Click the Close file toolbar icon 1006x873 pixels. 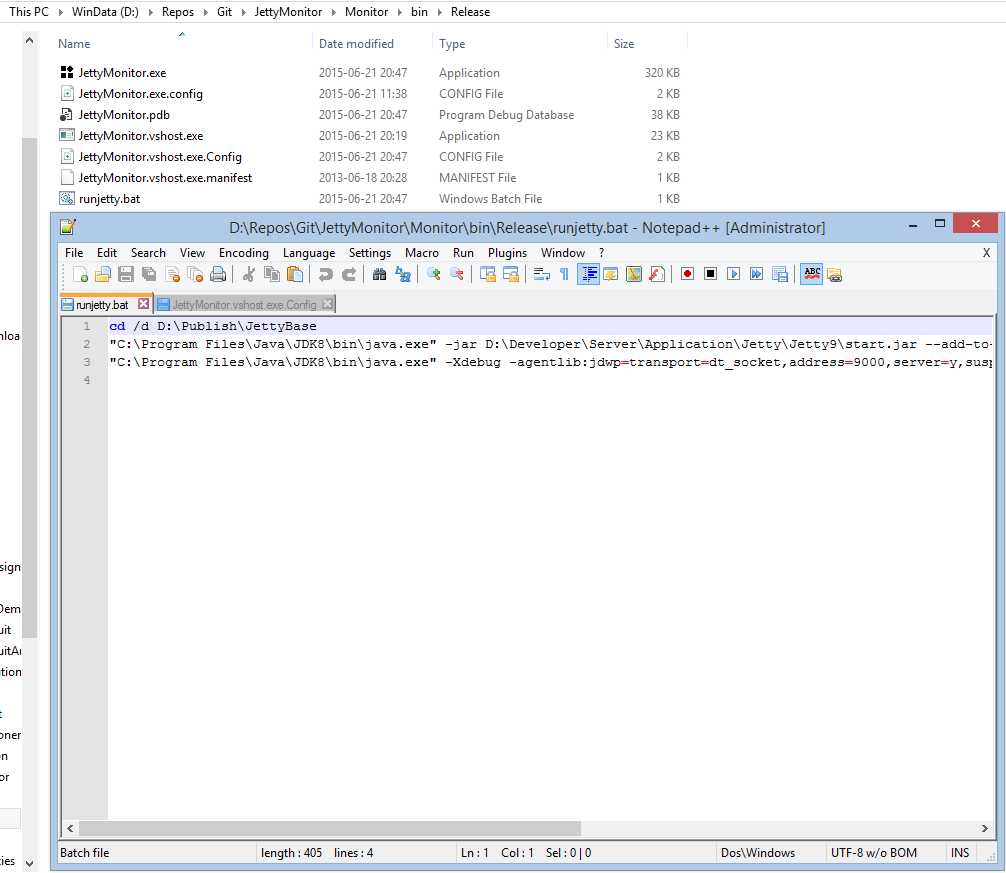click(x=172, y=275)
